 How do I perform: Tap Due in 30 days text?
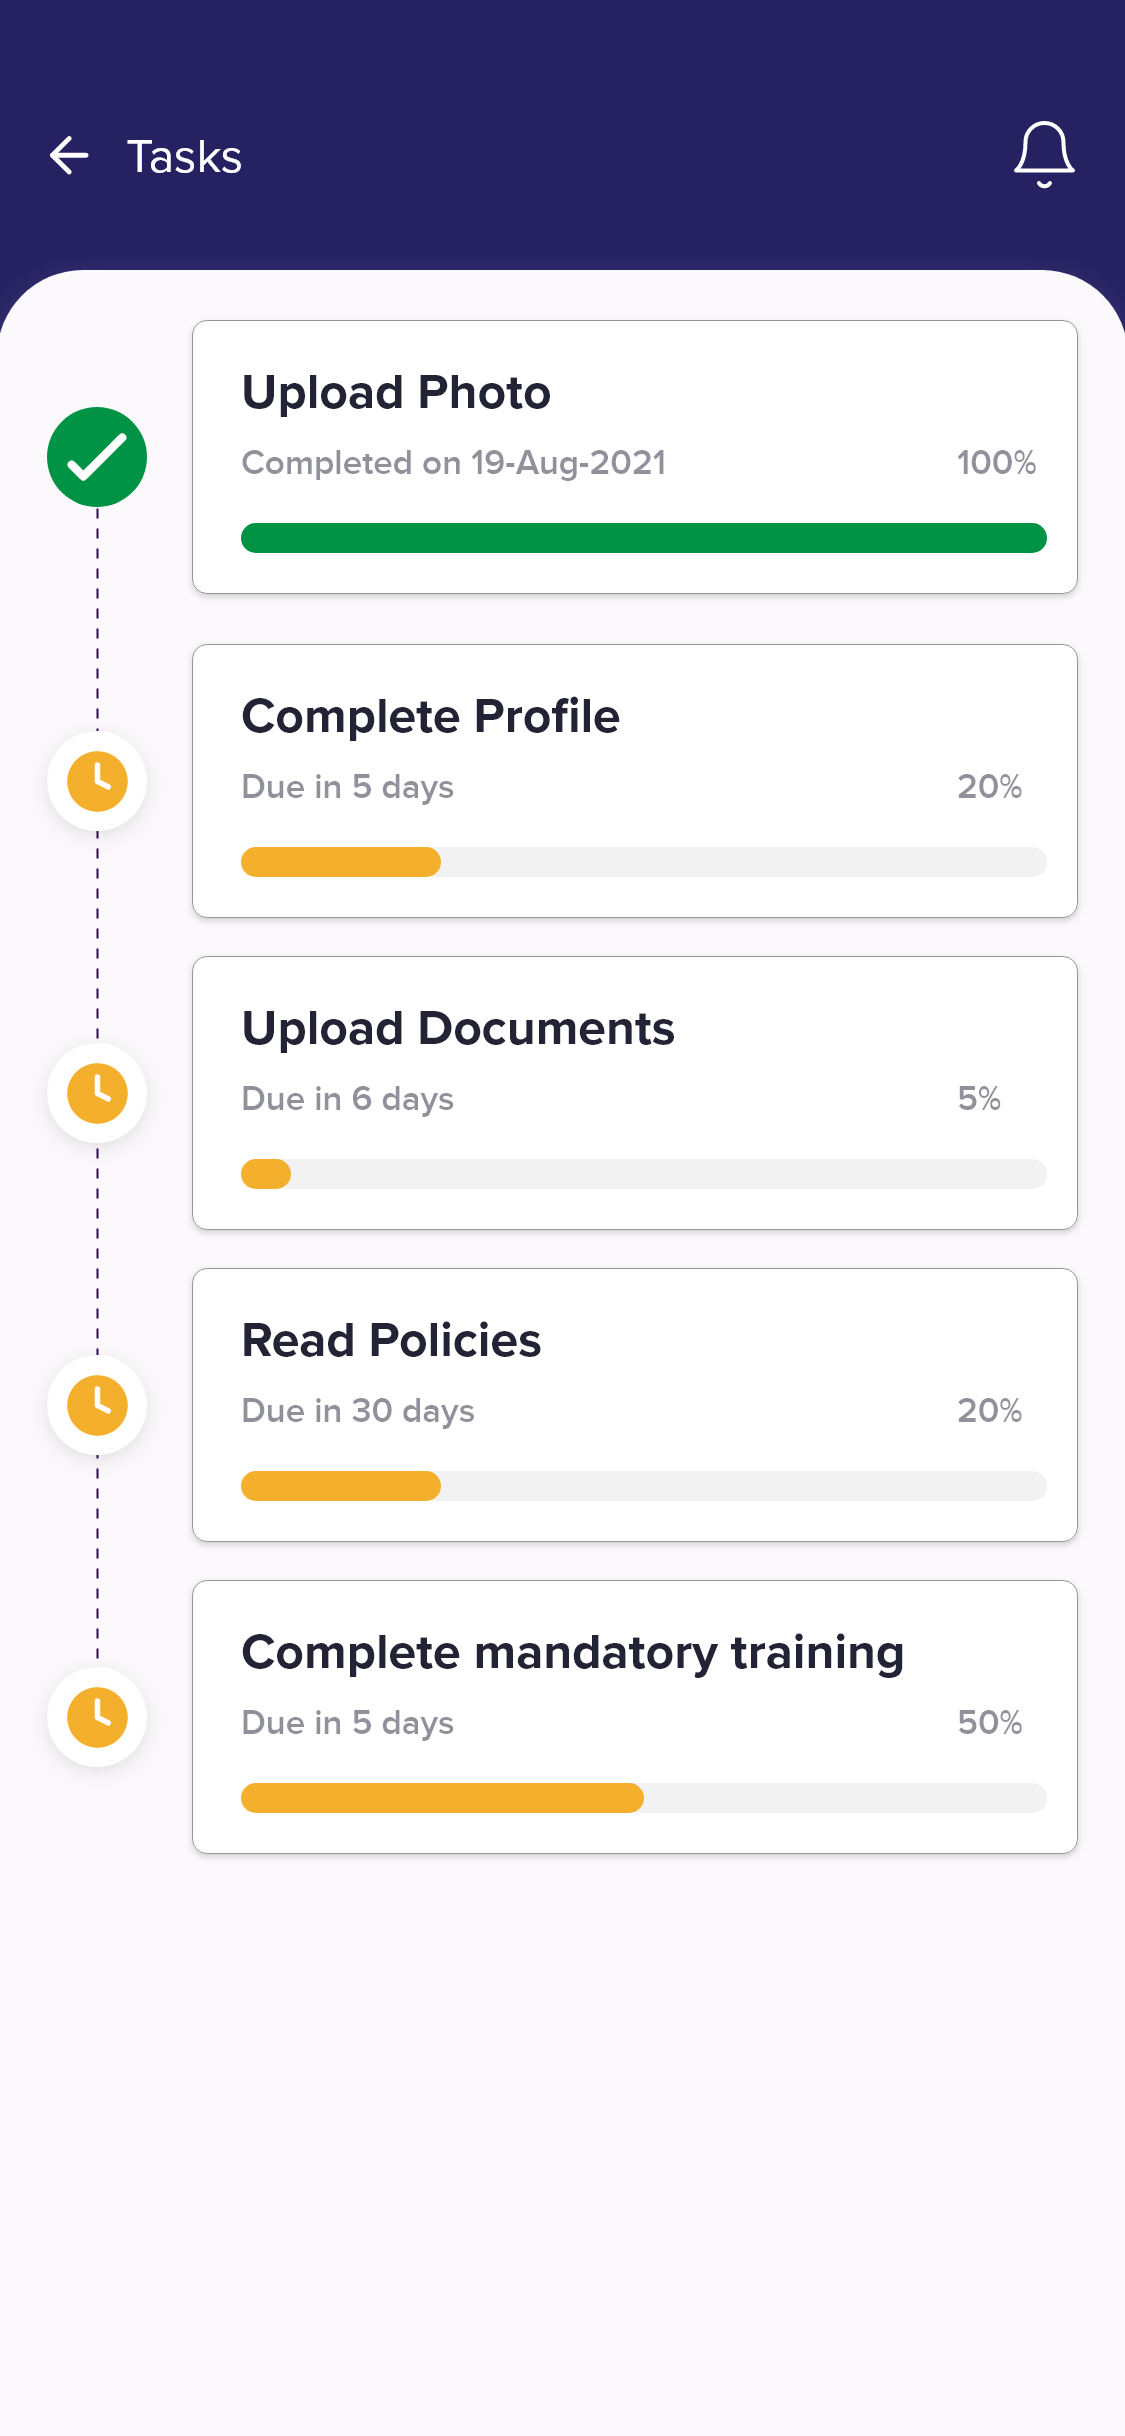pyautogui.click(x=358, y=1410)
